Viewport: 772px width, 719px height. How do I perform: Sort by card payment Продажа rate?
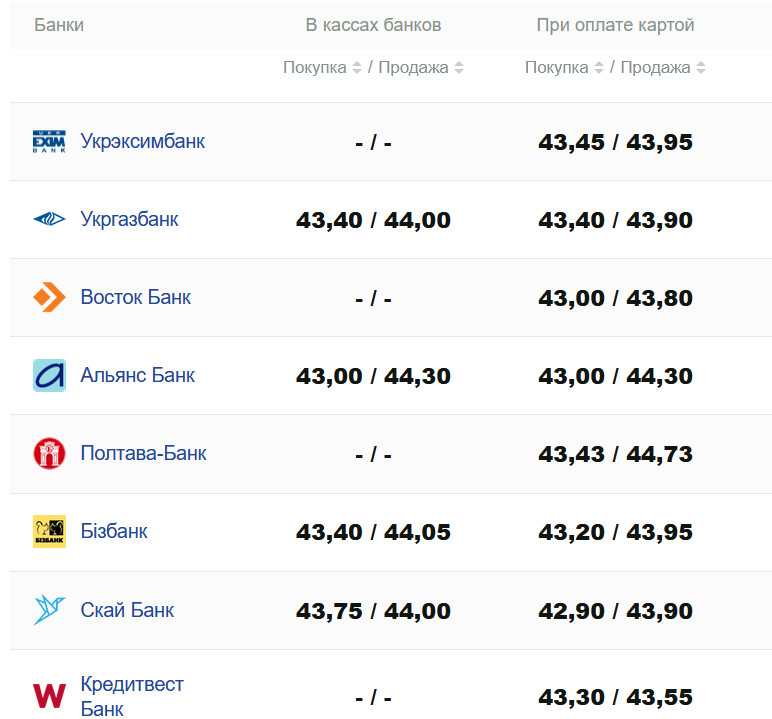[701, 68]
